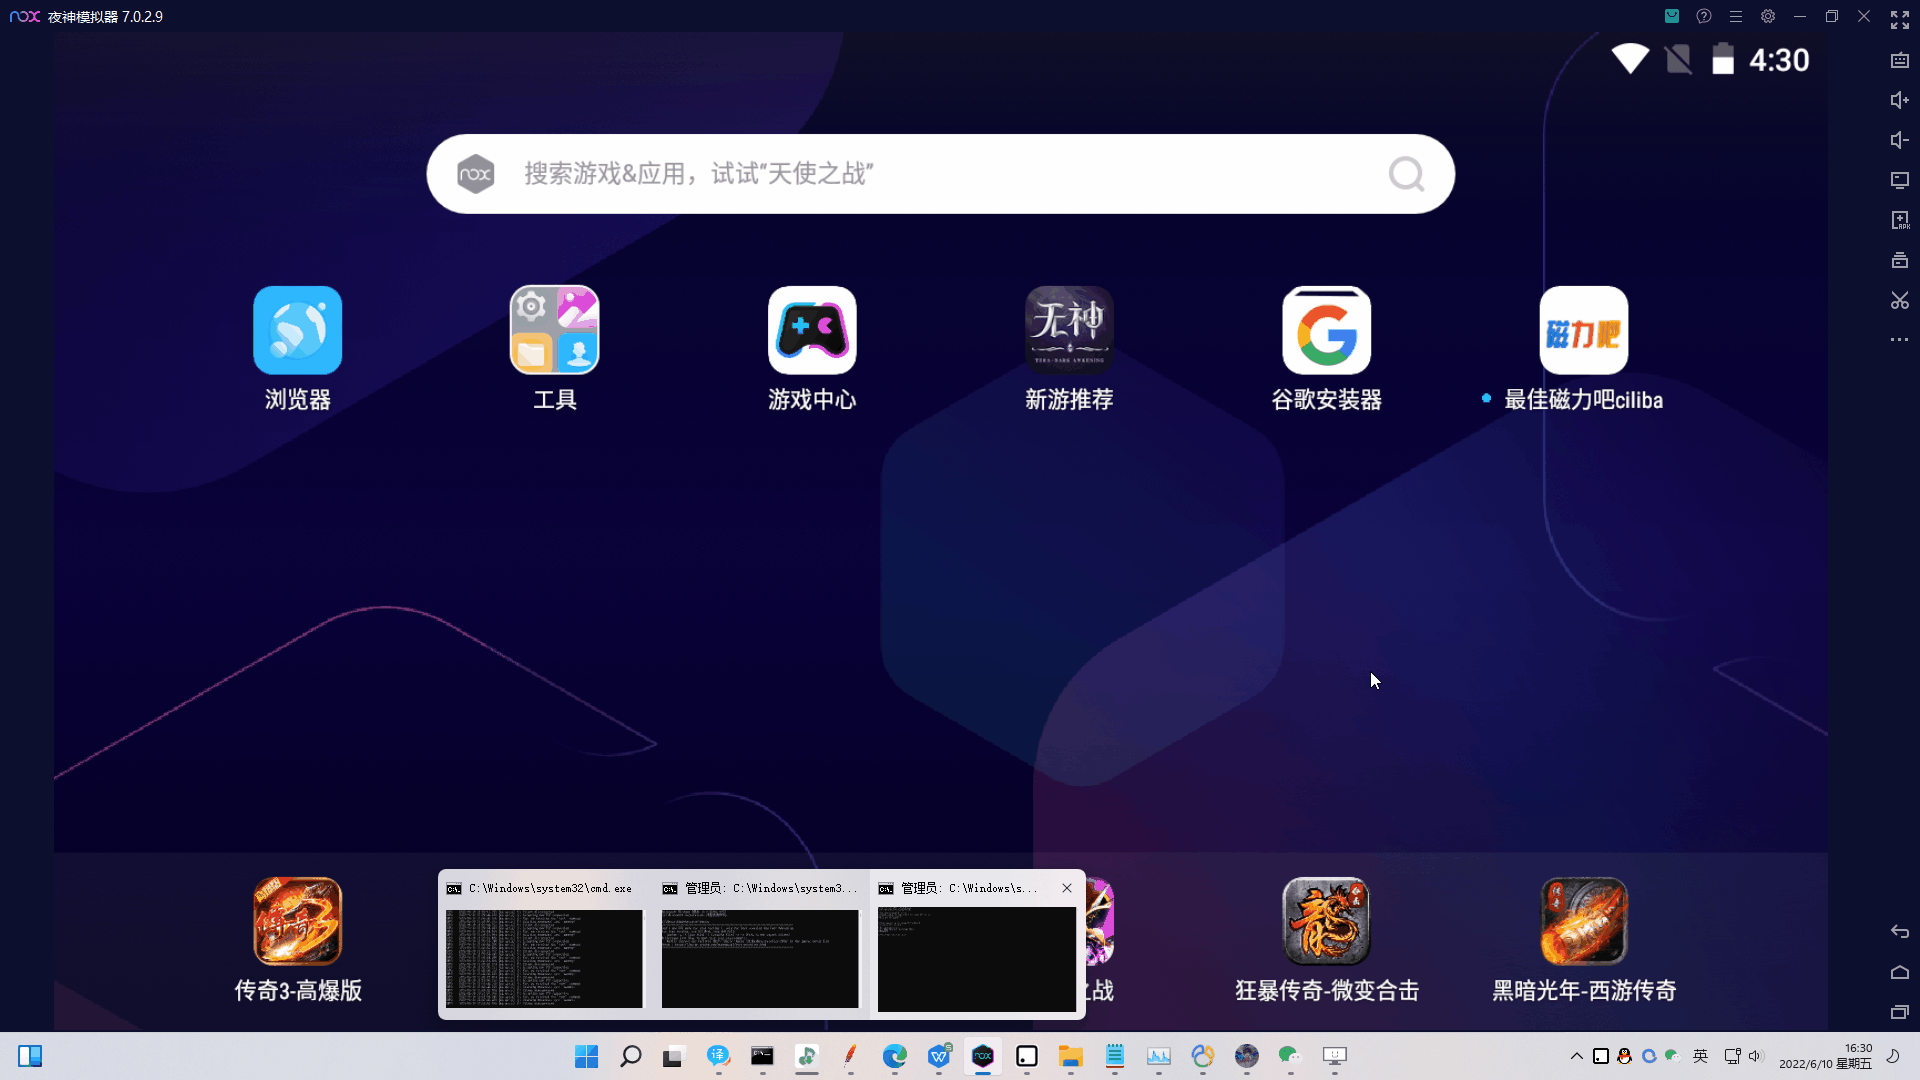
Task: Open the 工具 tools folder
Action: (554, 331)
